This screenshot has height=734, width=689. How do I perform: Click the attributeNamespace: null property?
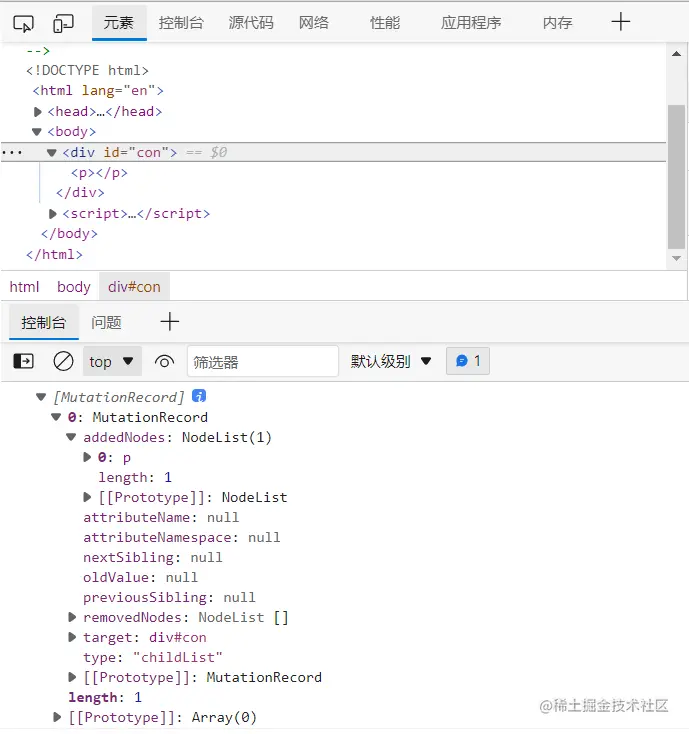[x=182, y=537]
